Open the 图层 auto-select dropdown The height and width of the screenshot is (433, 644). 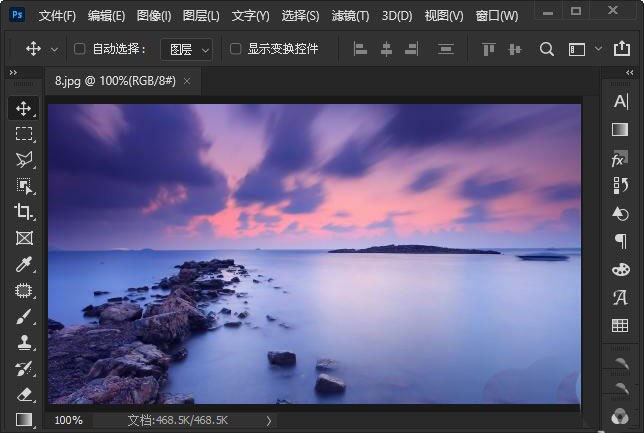(187, 49)
